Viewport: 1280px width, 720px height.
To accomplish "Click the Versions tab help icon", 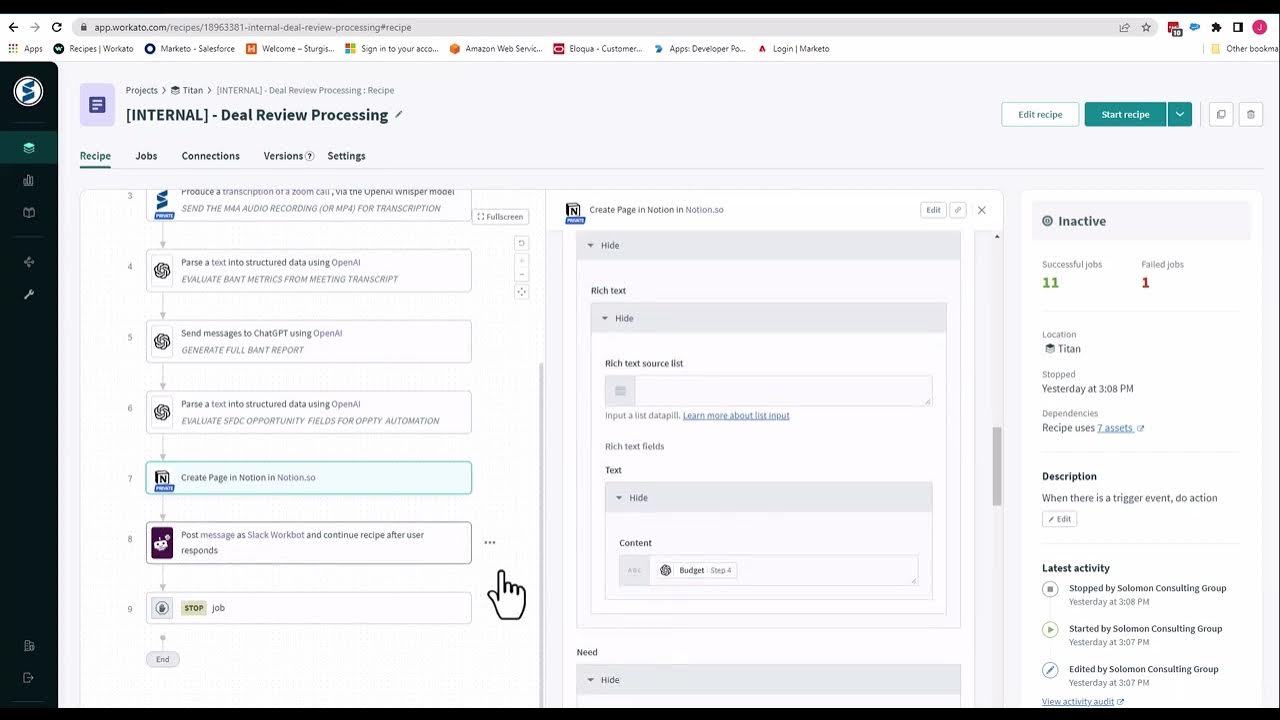I will click(310, 156).
